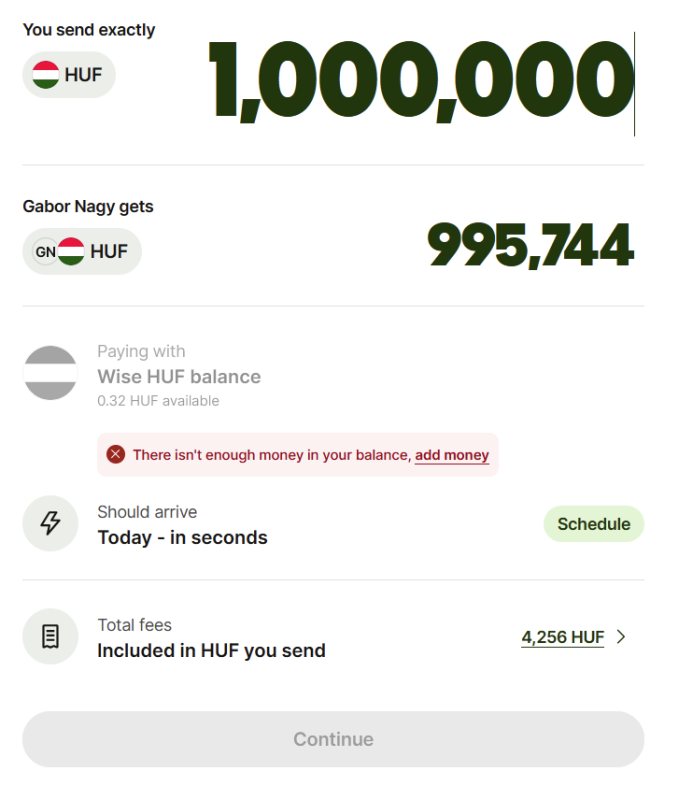Expand fee details with the chevron arrow
This screenshot has height=800, width=693.
(621, 637)
